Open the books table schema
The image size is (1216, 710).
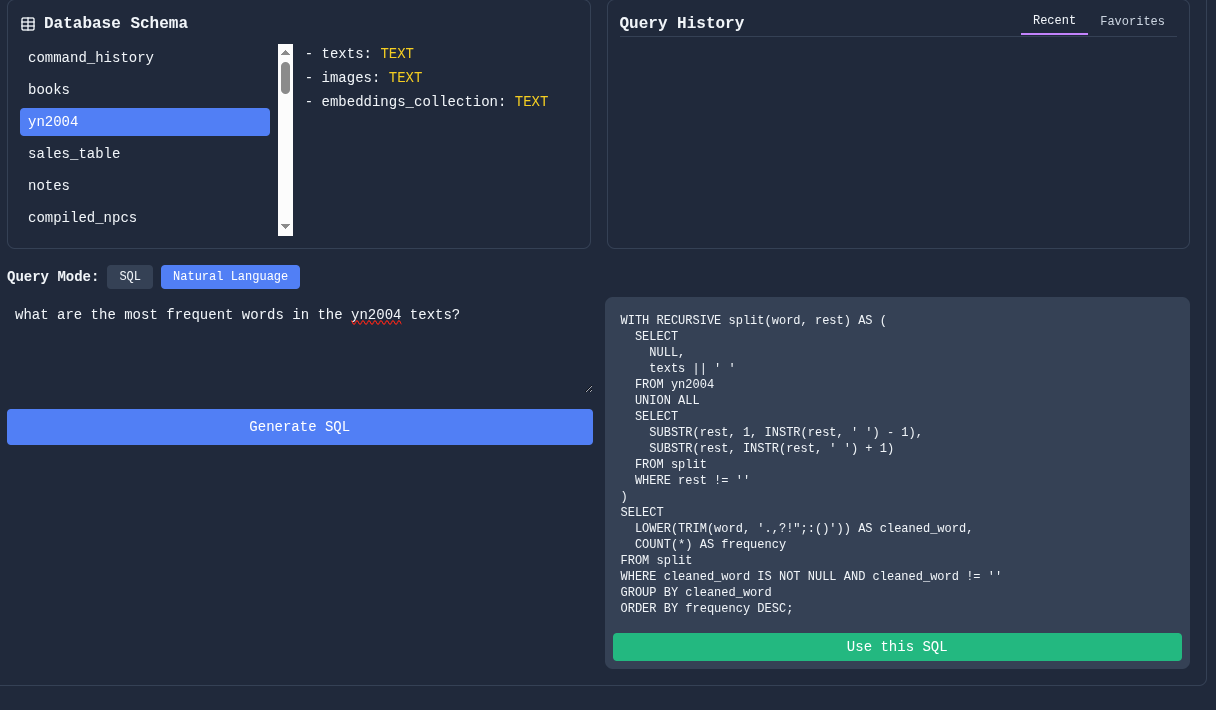(x=144, y=89)
